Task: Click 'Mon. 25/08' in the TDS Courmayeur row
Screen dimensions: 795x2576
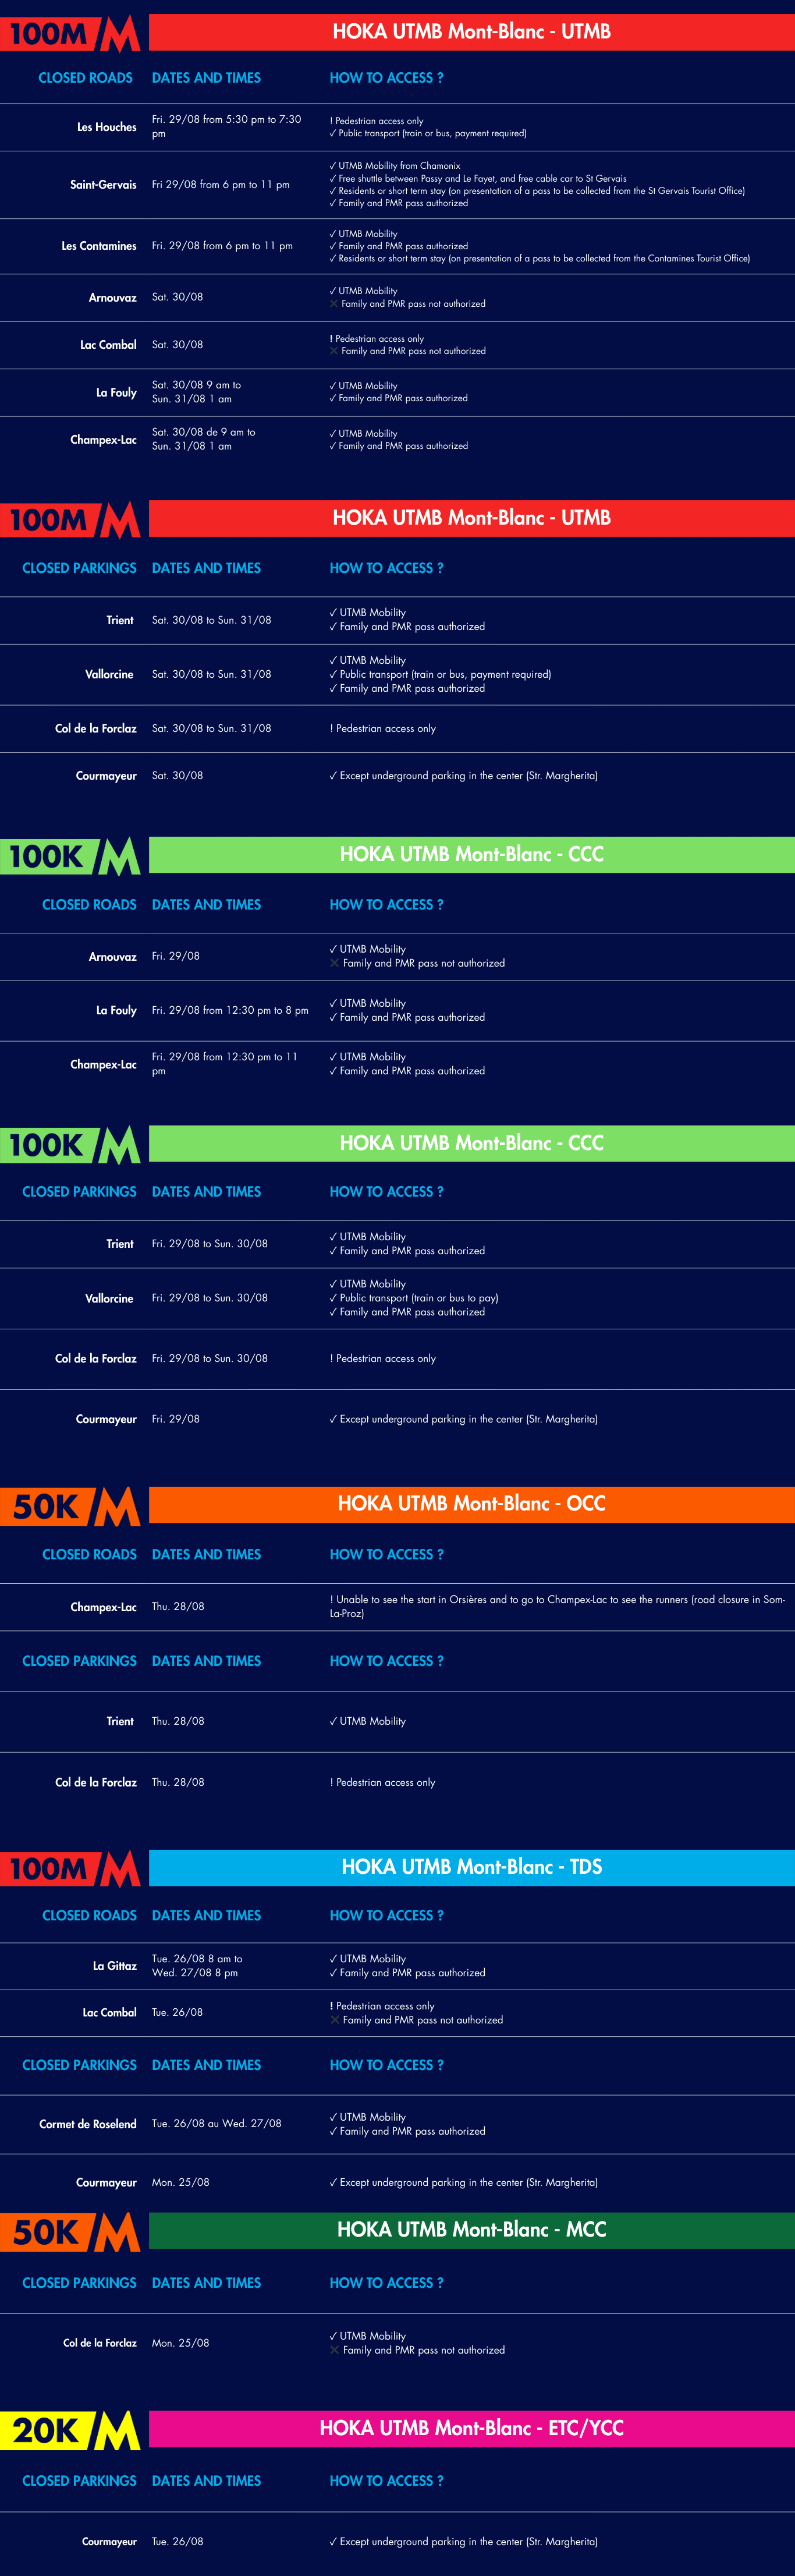Action: click(x=181, y=2182)
